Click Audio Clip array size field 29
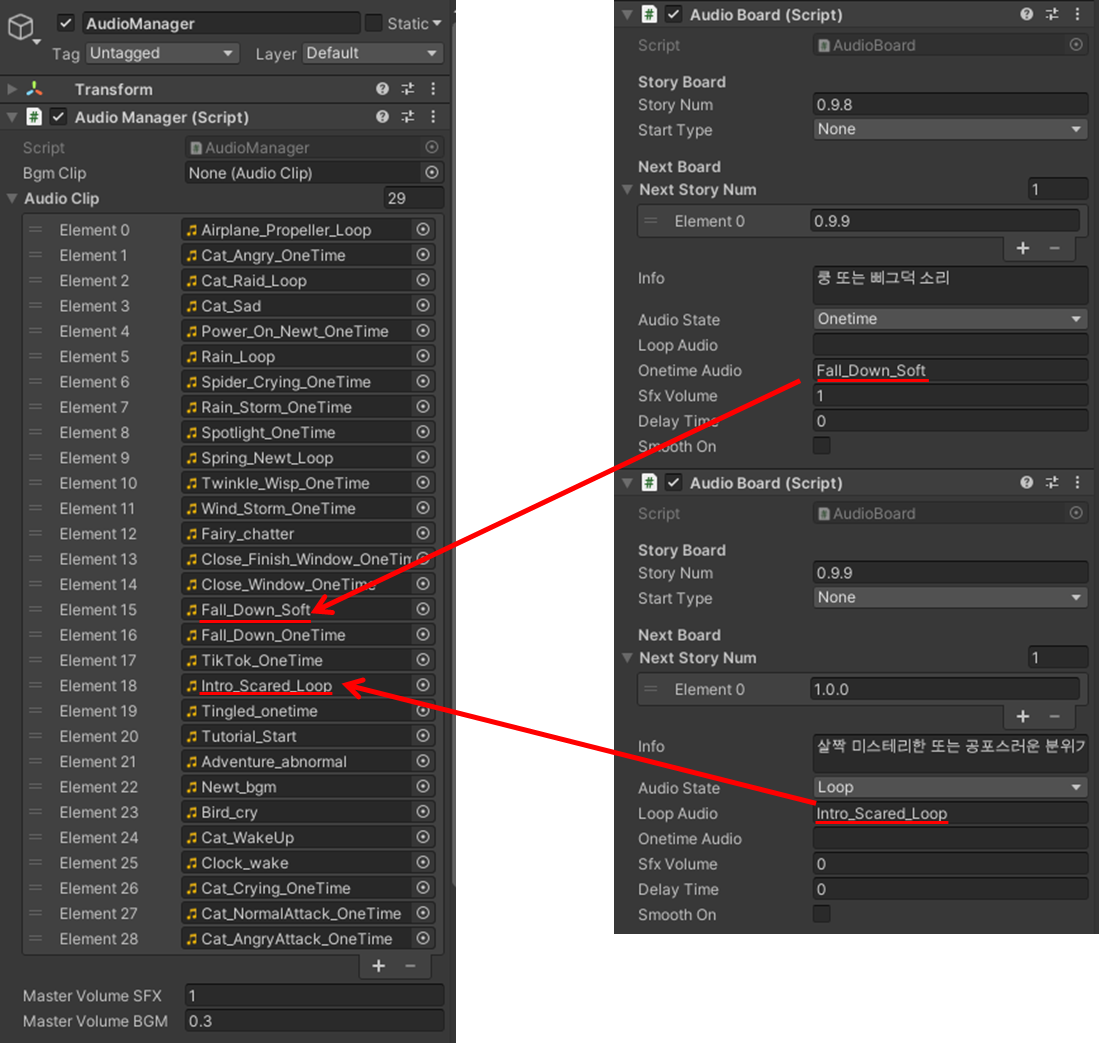Viewport: 1099px width, 1043px height. pos(414,198)
